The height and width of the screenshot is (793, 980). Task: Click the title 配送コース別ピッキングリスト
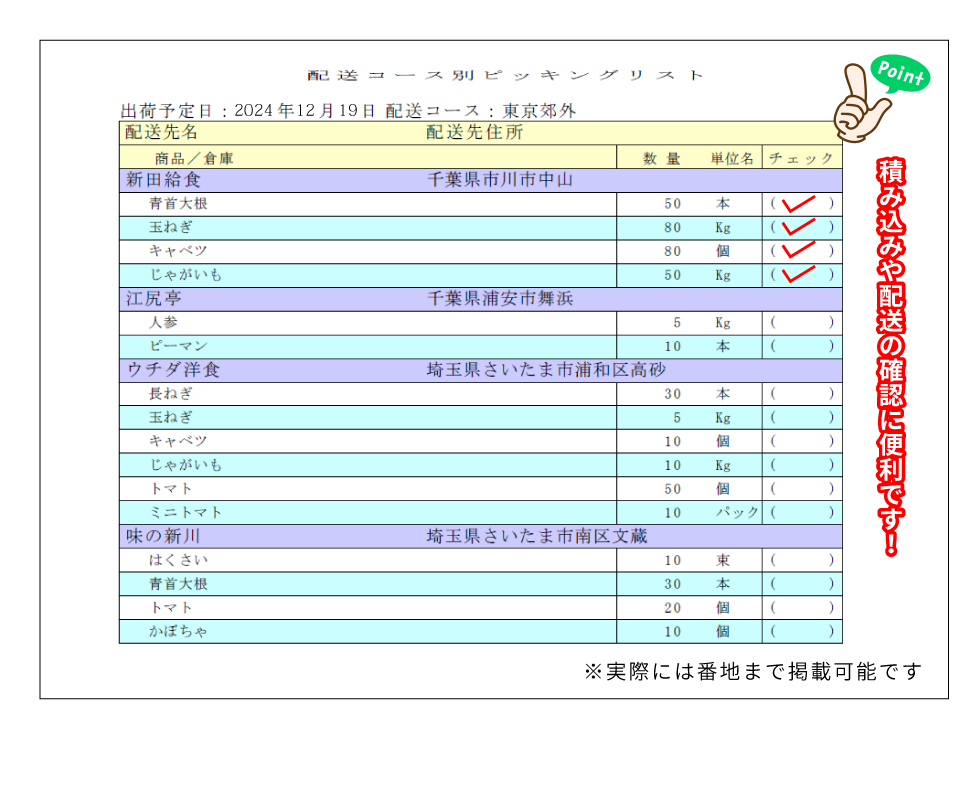point(506,76)
